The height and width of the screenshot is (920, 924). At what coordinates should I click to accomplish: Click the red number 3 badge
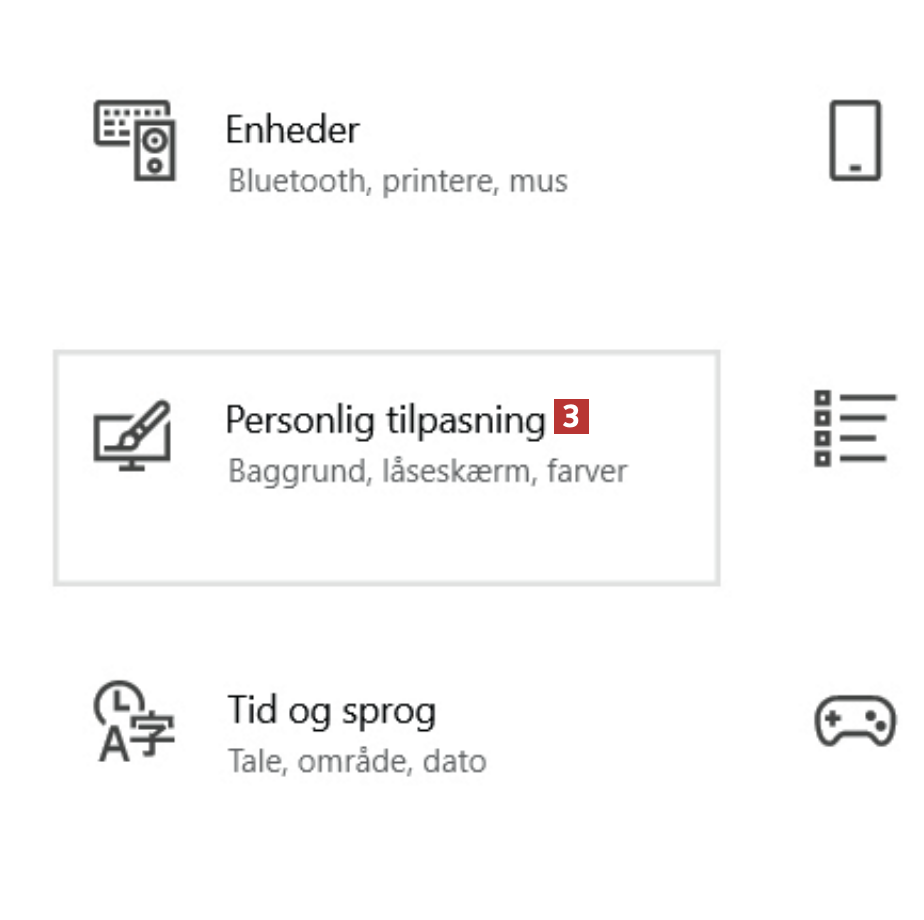pyautogui.click(x=572, y=417)
